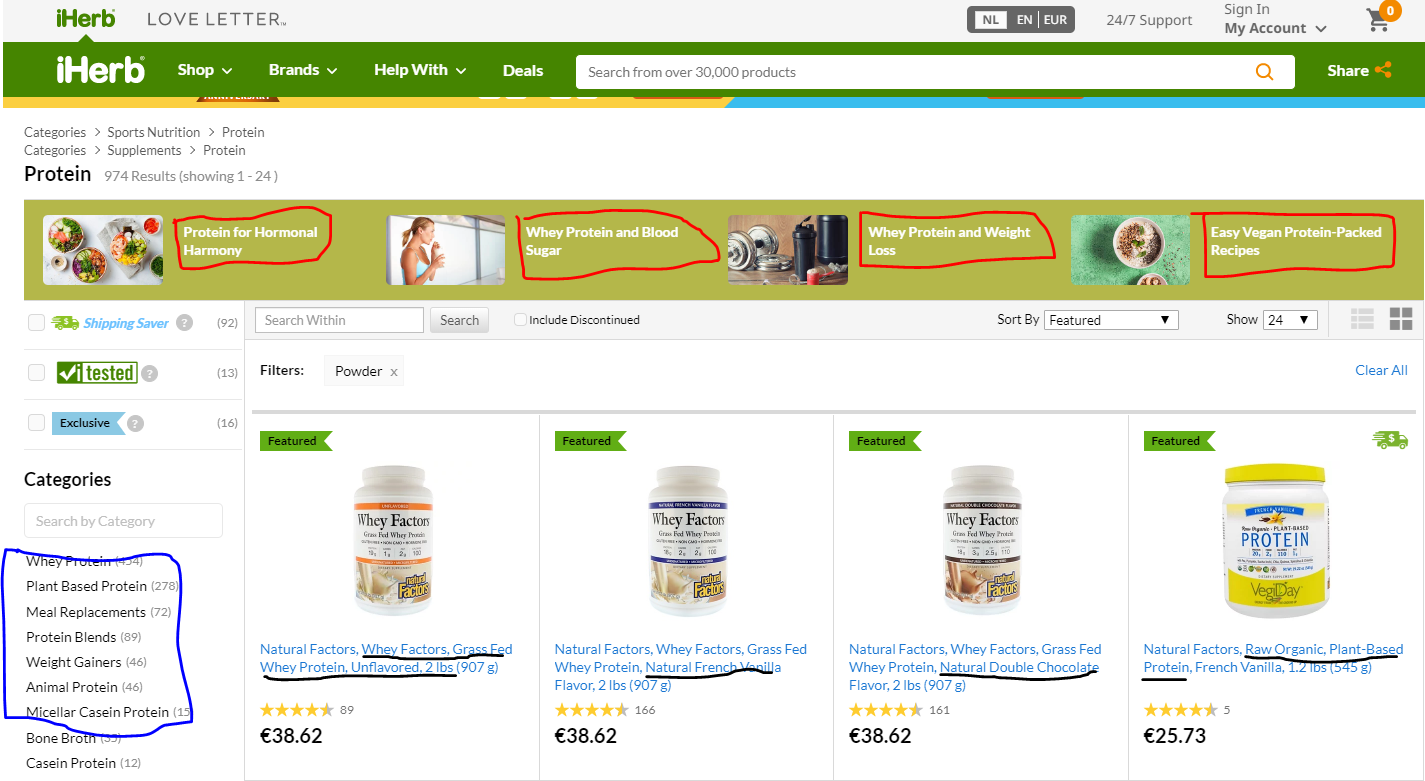This screenshot has height=781, width=1425.
Task: Click the Shipping Saver help icon
Action: click(x=184, y=323)
